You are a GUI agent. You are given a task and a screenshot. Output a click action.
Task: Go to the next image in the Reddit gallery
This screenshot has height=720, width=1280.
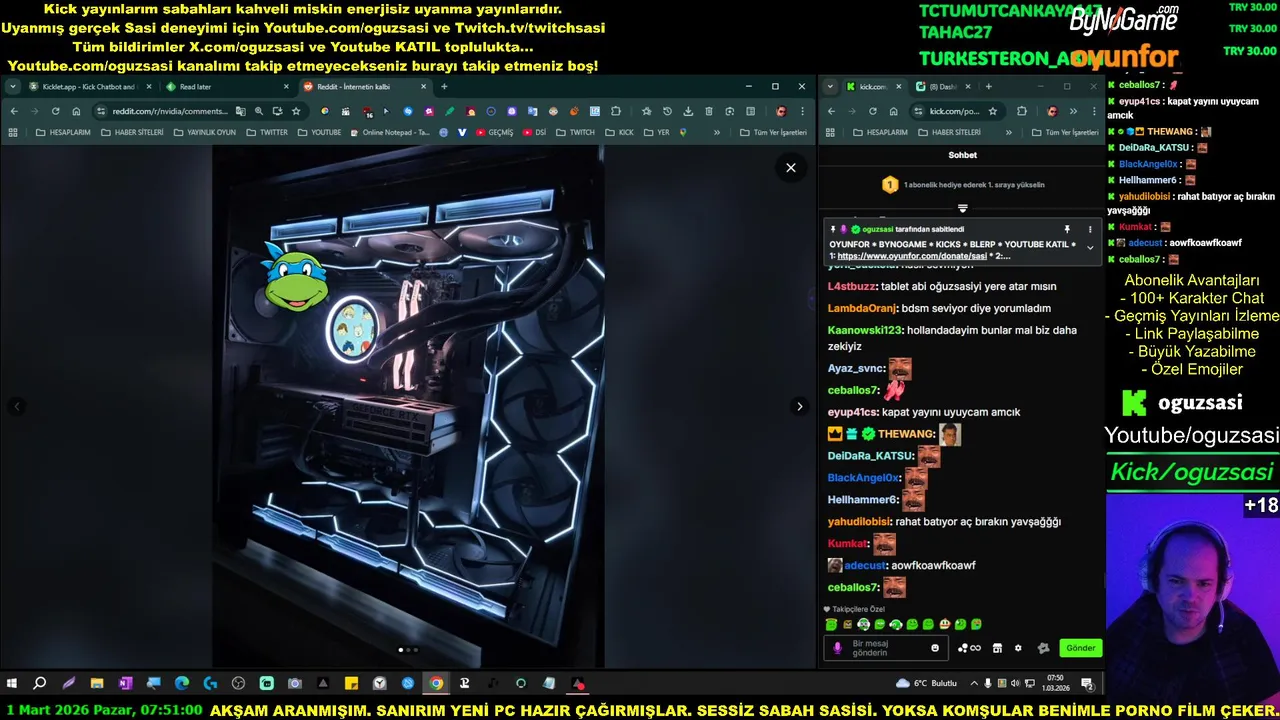(799, 406)
